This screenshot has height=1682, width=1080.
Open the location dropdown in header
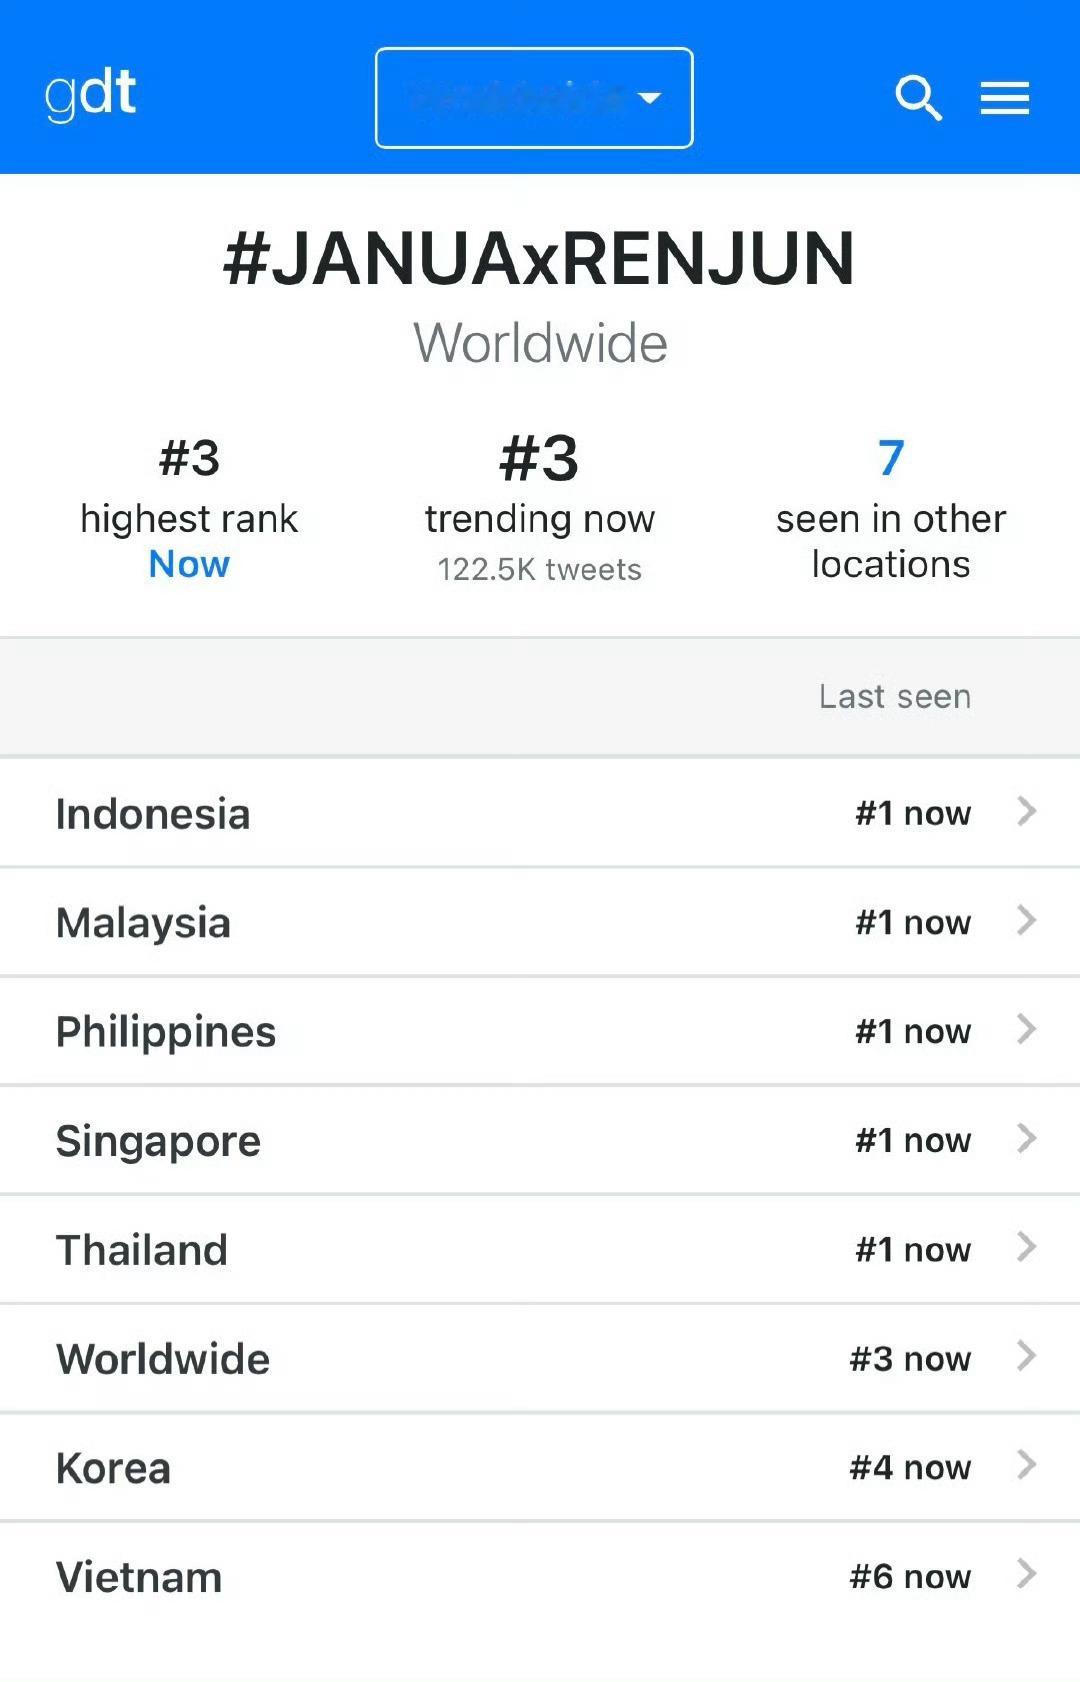(534, 98)
